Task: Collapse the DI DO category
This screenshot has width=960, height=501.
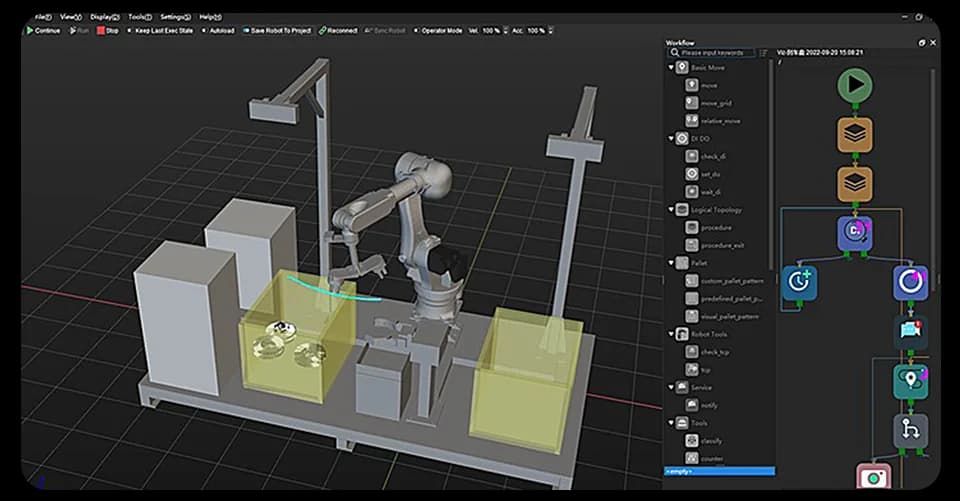Action: [671, 138]
